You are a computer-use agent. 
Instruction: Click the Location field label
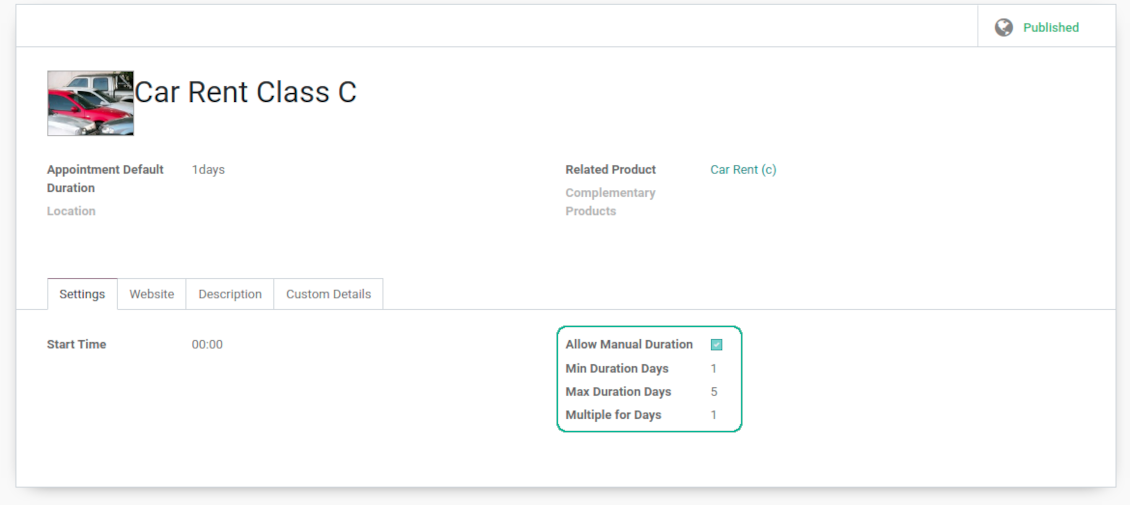point(71,211)
